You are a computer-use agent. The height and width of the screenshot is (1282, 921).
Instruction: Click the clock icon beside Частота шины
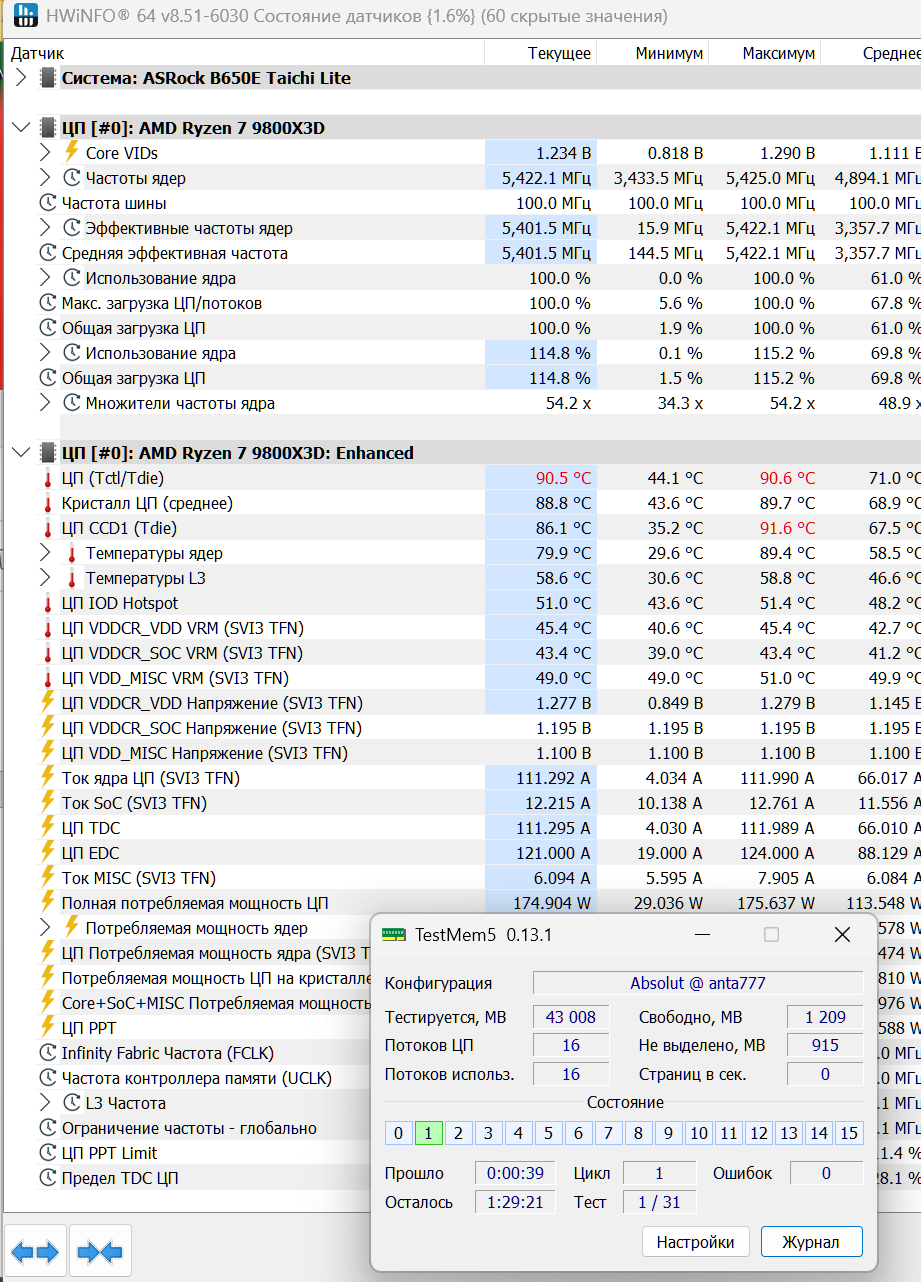(48, 203)
